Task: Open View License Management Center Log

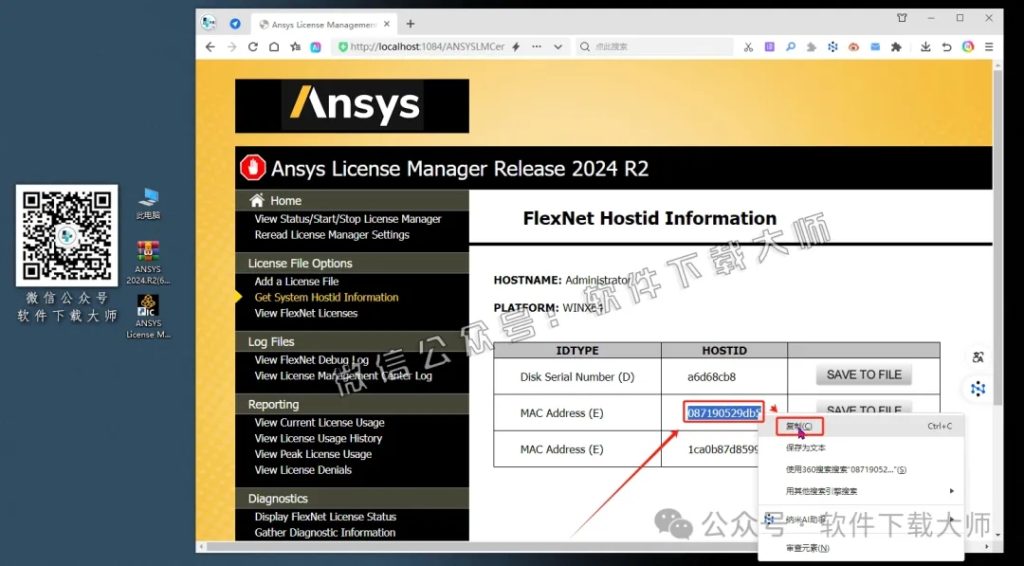Action: [344, 376]
